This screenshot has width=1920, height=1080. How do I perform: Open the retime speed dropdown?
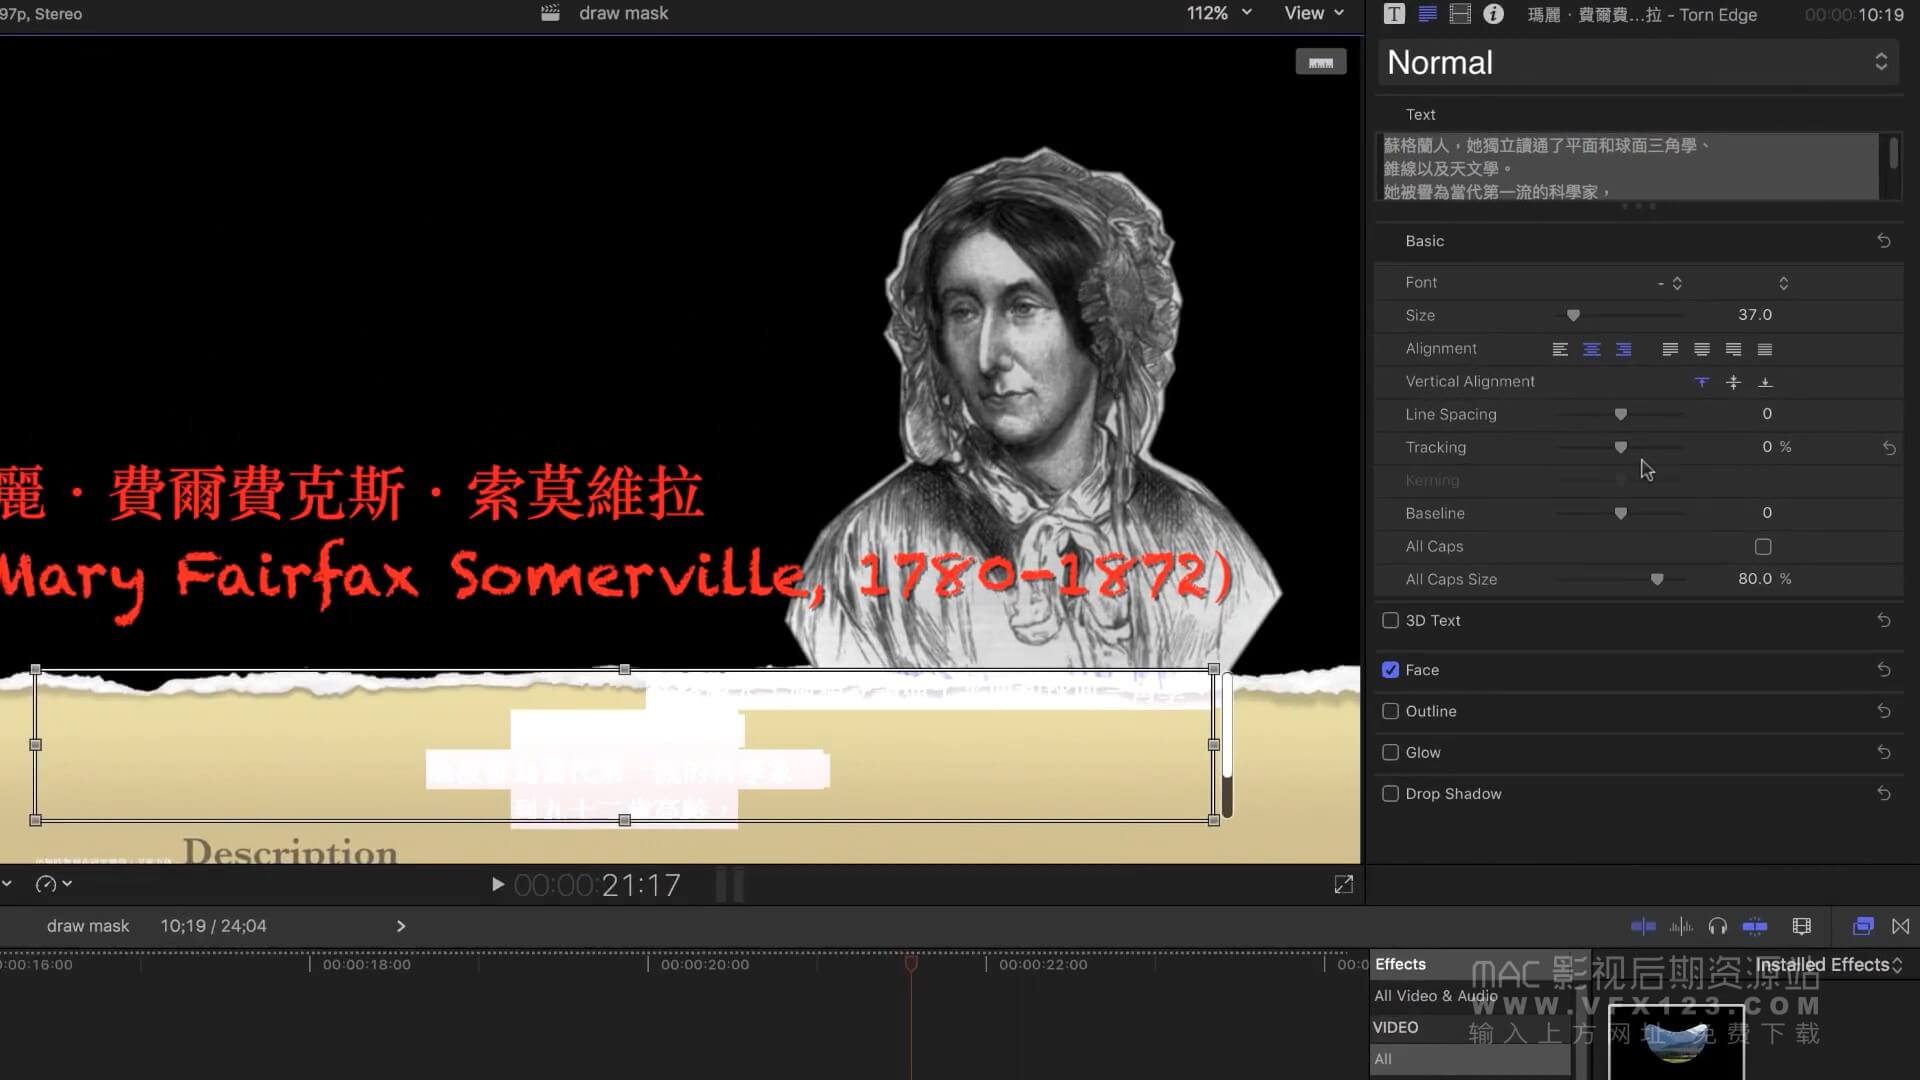[53, 884]
